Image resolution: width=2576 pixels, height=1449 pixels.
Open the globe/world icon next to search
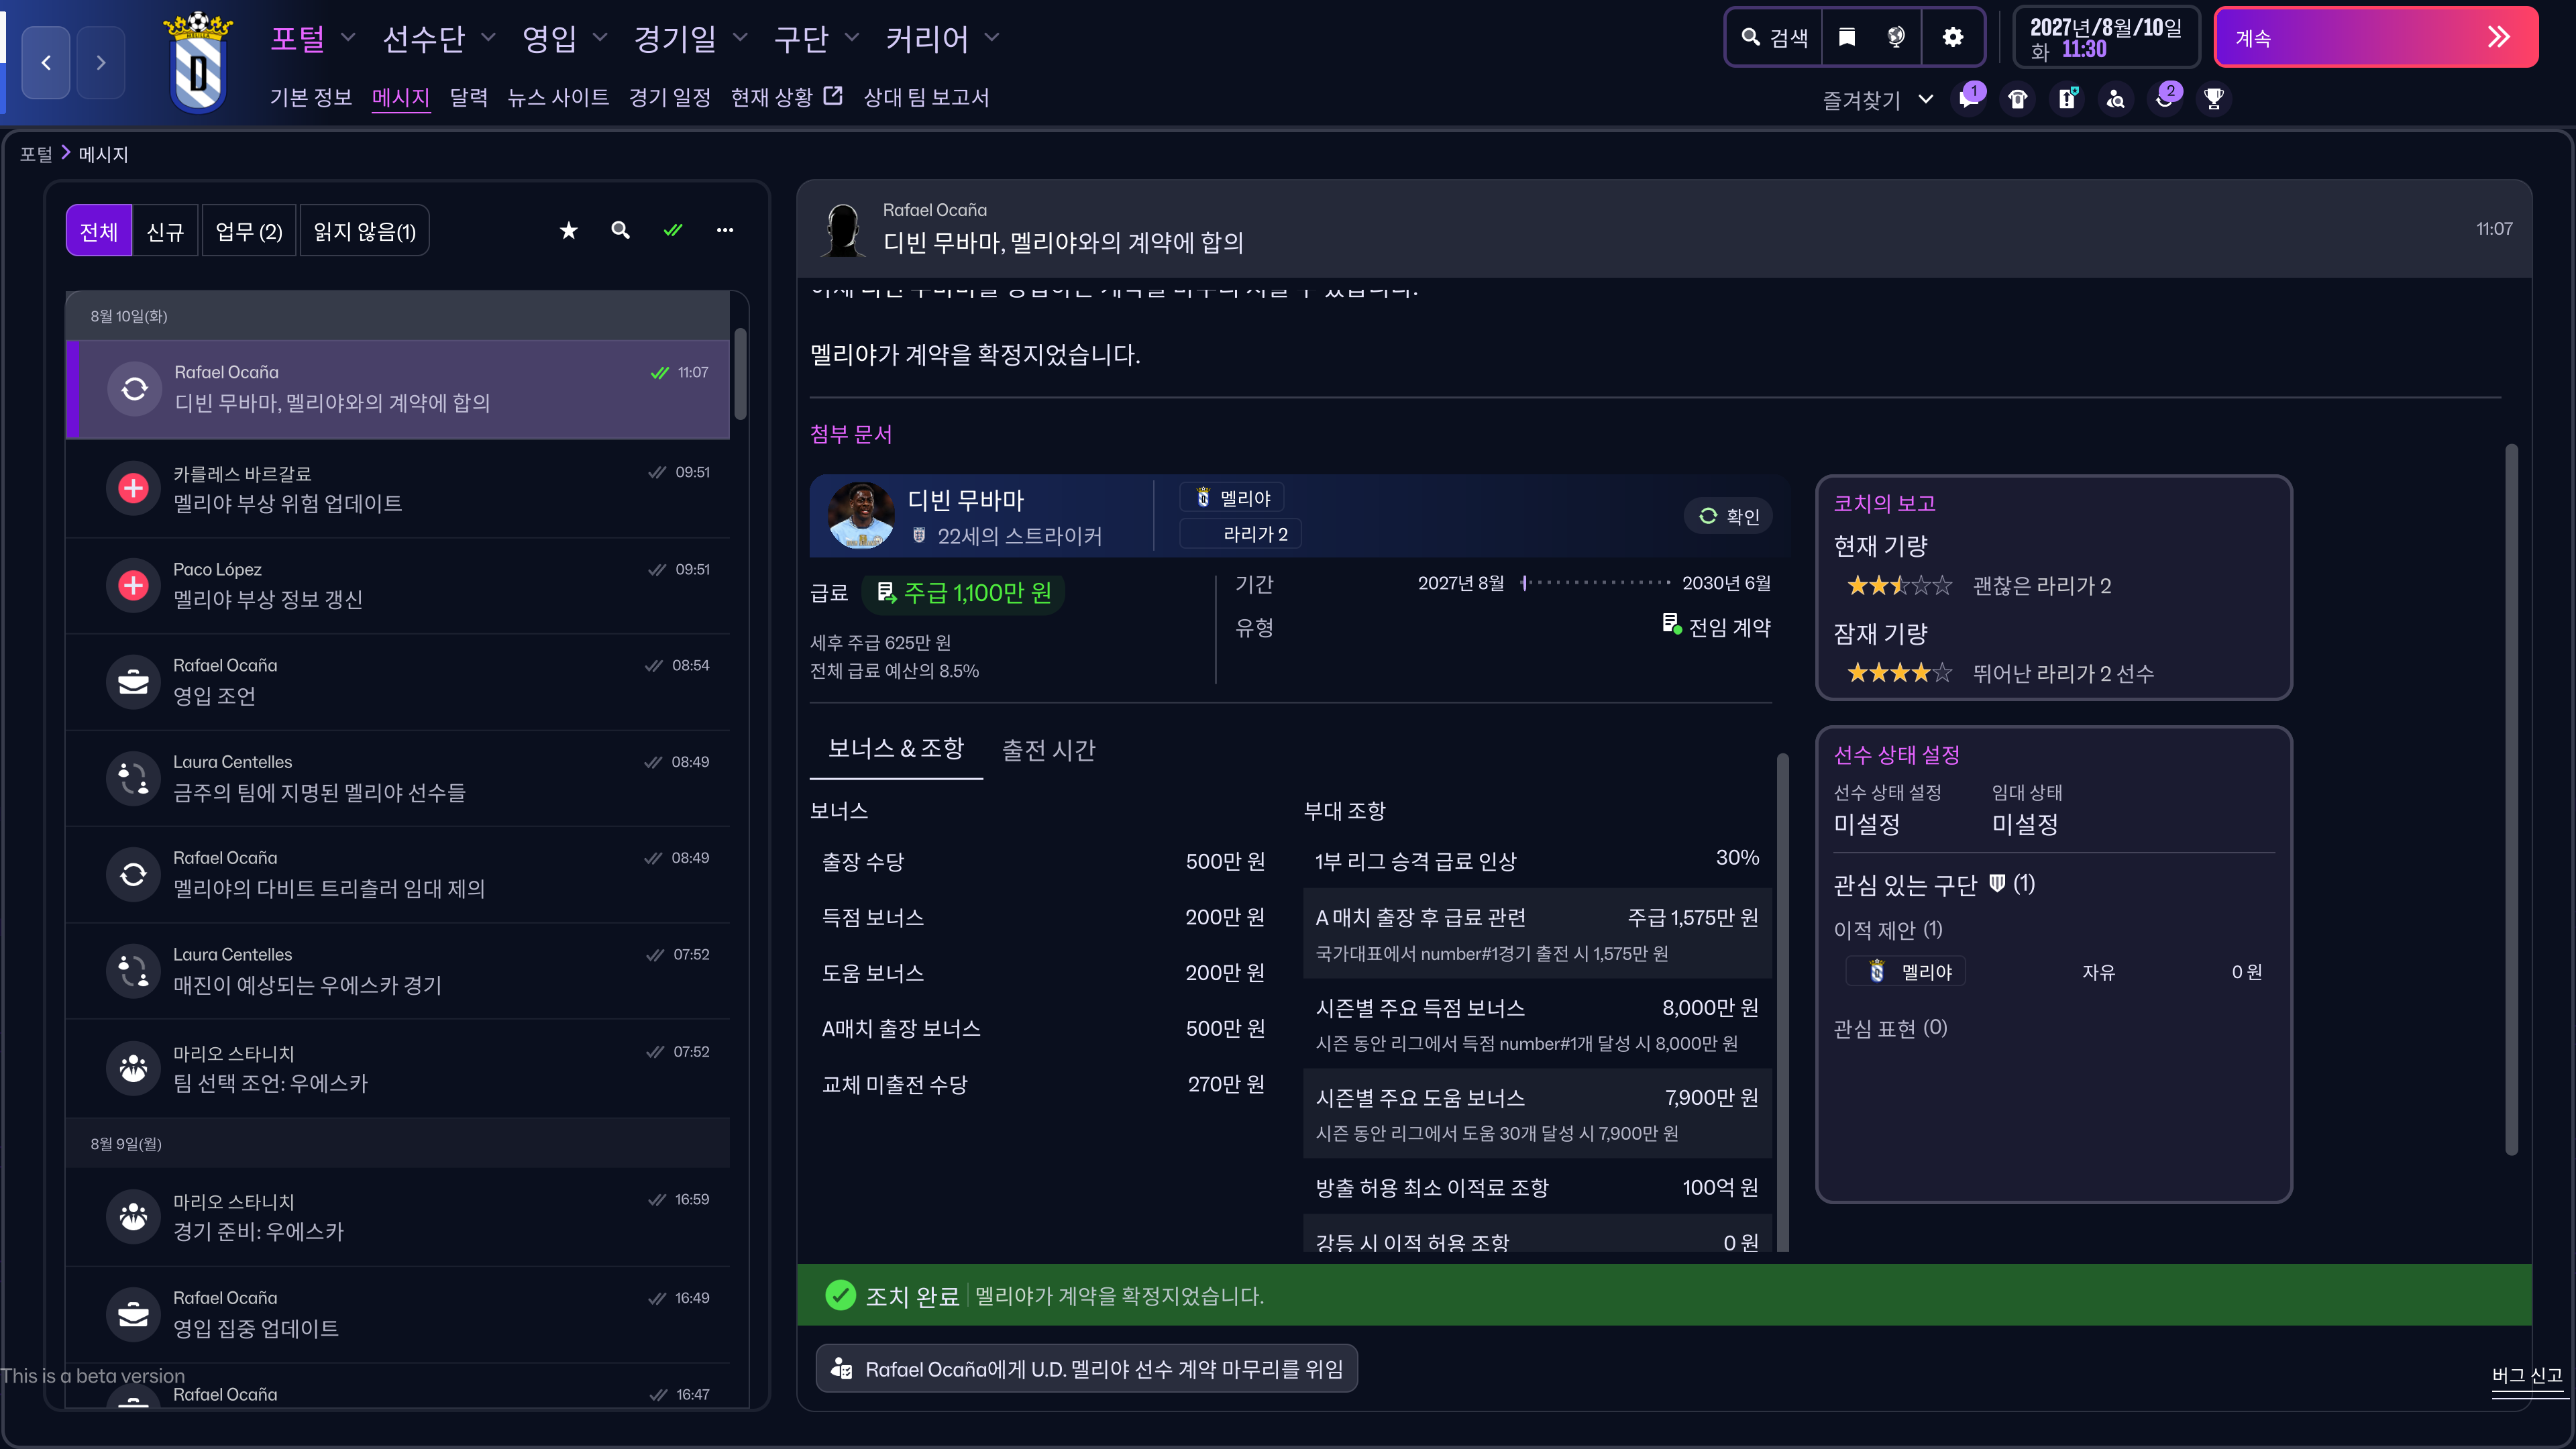(1896, 37)
